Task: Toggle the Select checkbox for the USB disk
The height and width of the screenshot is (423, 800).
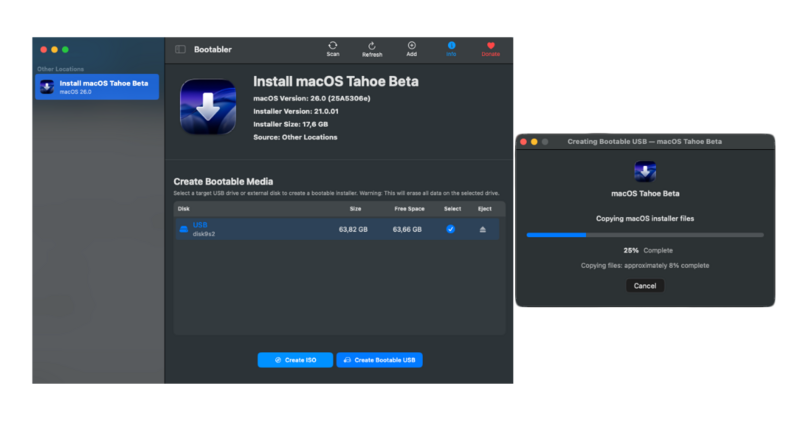Action: [x=451, y=229]
